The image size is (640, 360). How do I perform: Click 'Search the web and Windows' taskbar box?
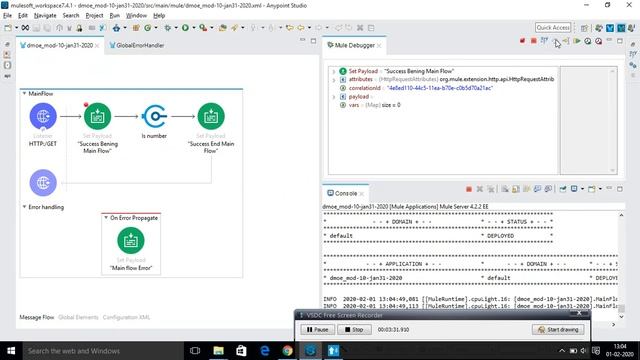pyautogui.click(x=102, y=351)
